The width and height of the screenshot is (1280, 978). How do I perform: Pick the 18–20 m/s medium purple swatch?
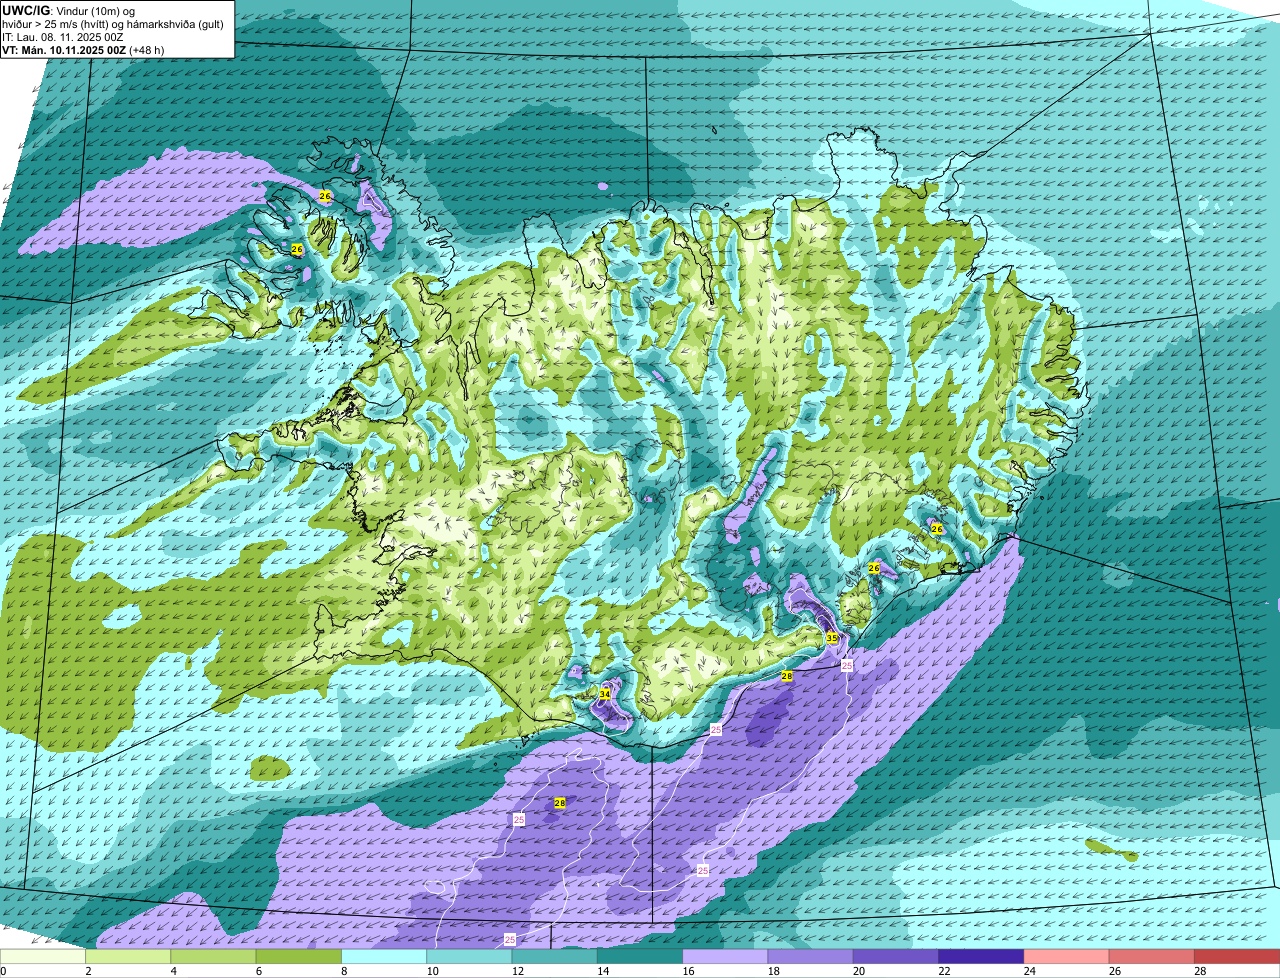pos(811,957)
